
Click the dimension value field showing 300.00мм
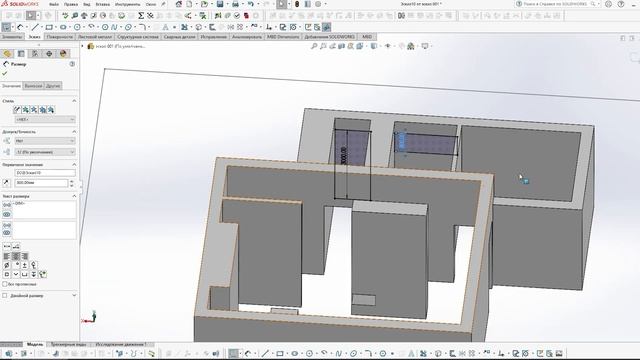pyautogui.click(x=41, y=183)
